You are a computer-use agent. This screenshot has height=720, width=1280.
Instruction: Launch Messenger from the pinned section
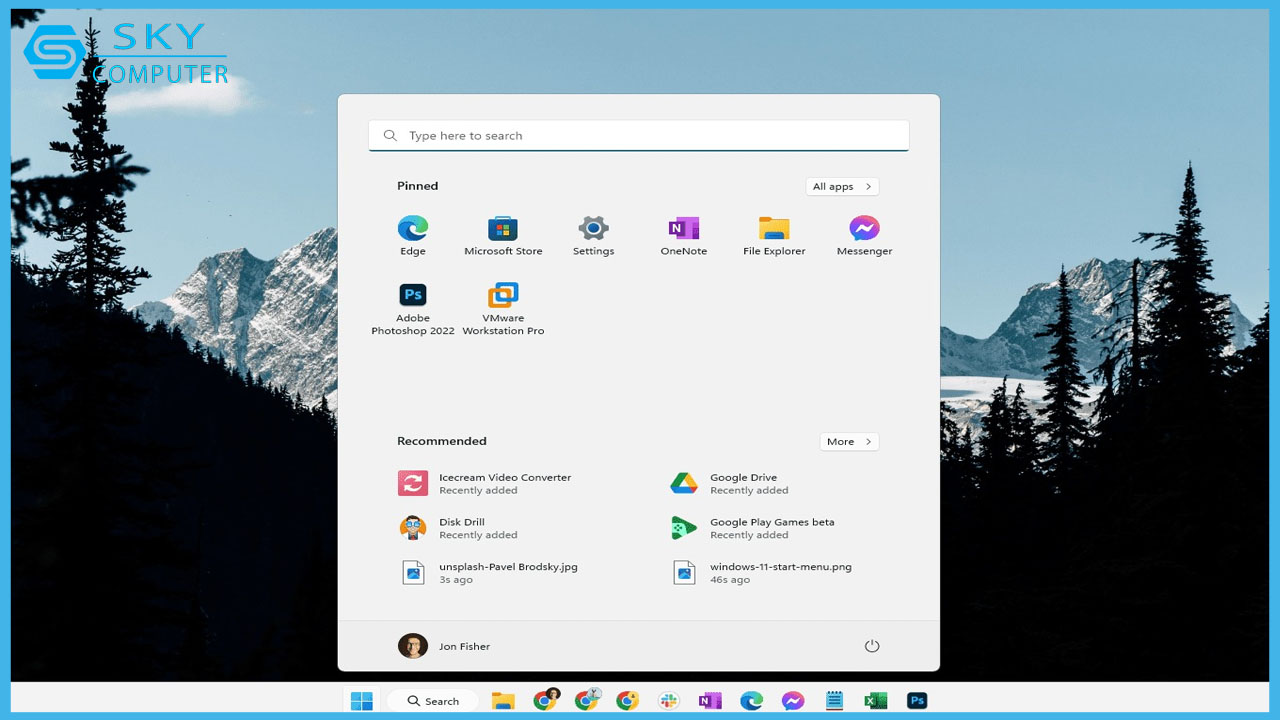[x=864, y=230]
